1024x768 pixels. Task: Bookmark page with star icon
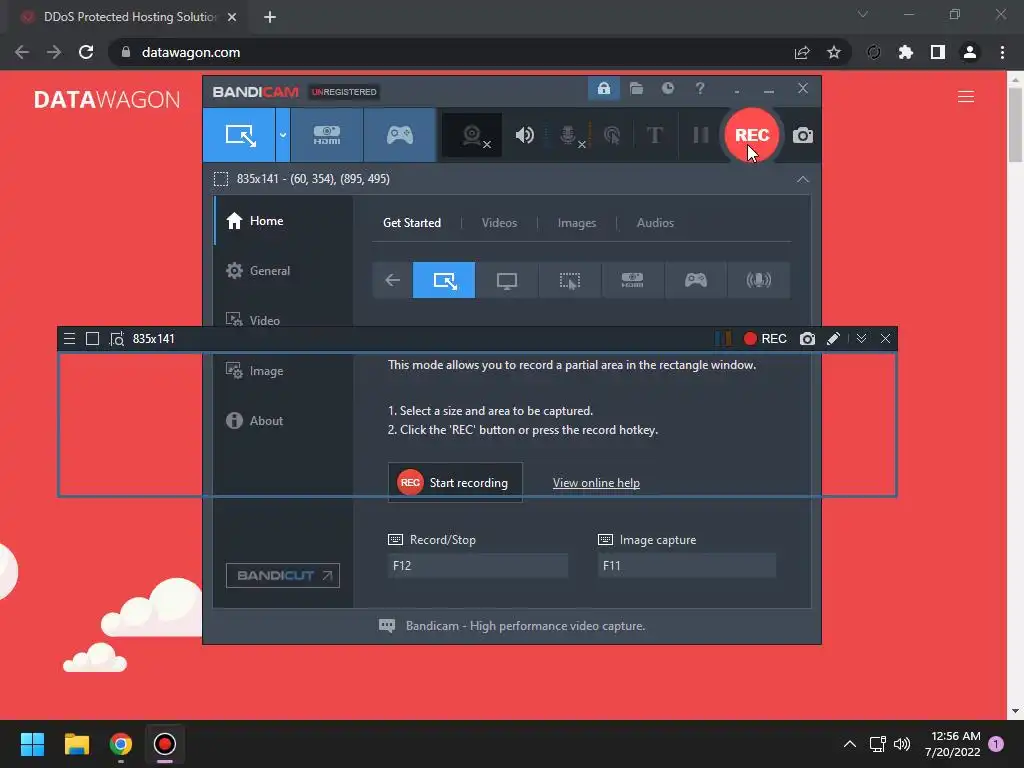point(833,52)
